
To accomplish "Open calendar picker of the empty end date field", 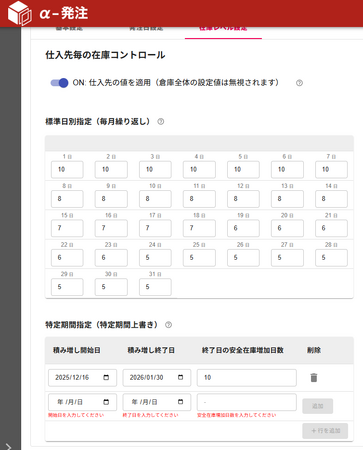I will tap(180, 402).
